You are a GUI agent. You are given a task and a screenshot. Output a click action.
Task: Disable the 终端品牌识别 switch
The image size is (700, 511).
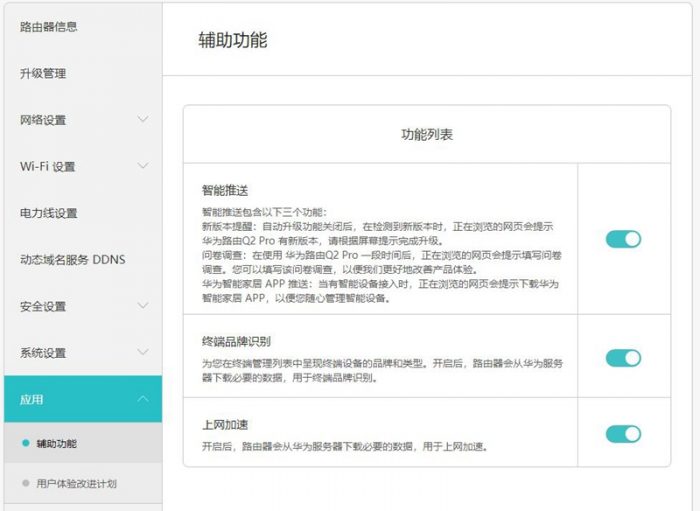tap(623, 358)
